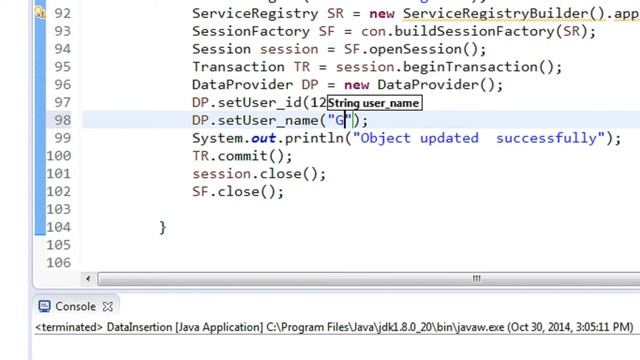The image size is (640, 360).
Task: Click line number 104 in the gutter
Action: click(x=59, y=227)
